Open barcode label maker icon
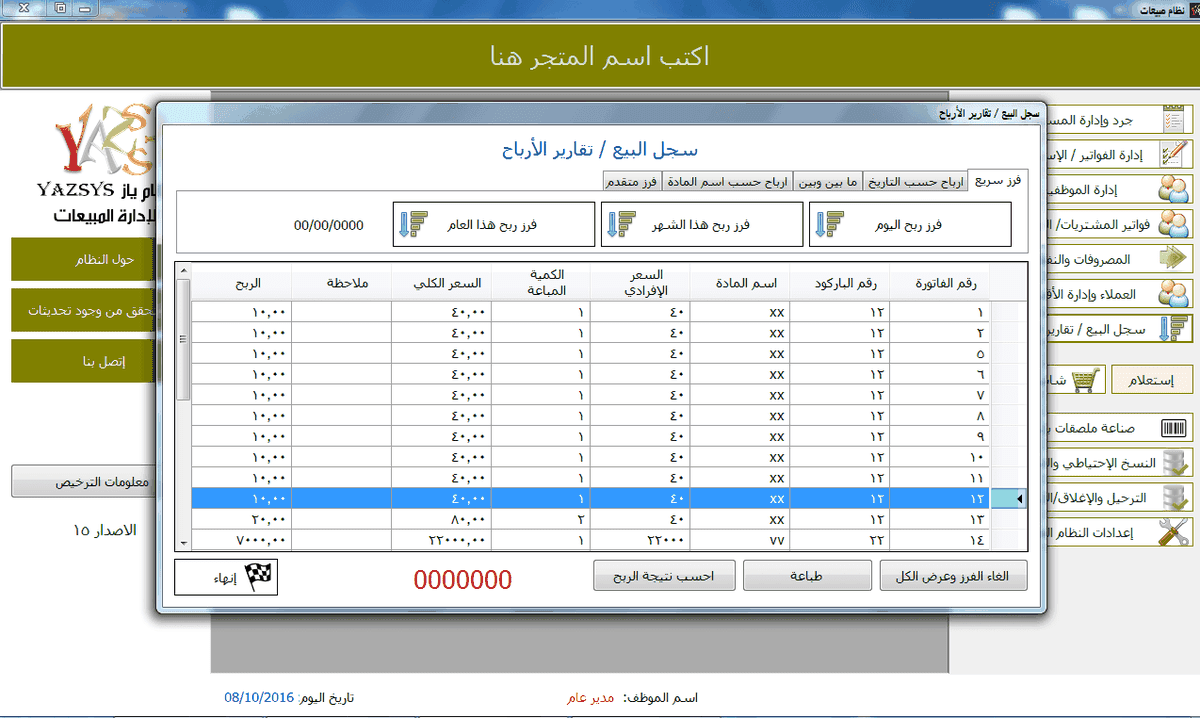This screenshot has width=1200, height=718. pos(1174,429)
